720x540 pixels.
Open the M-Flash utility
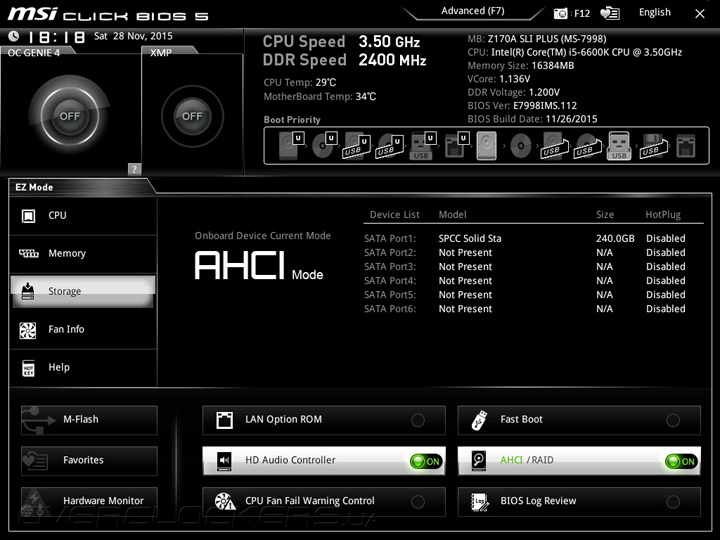click(x=90, y=420)
